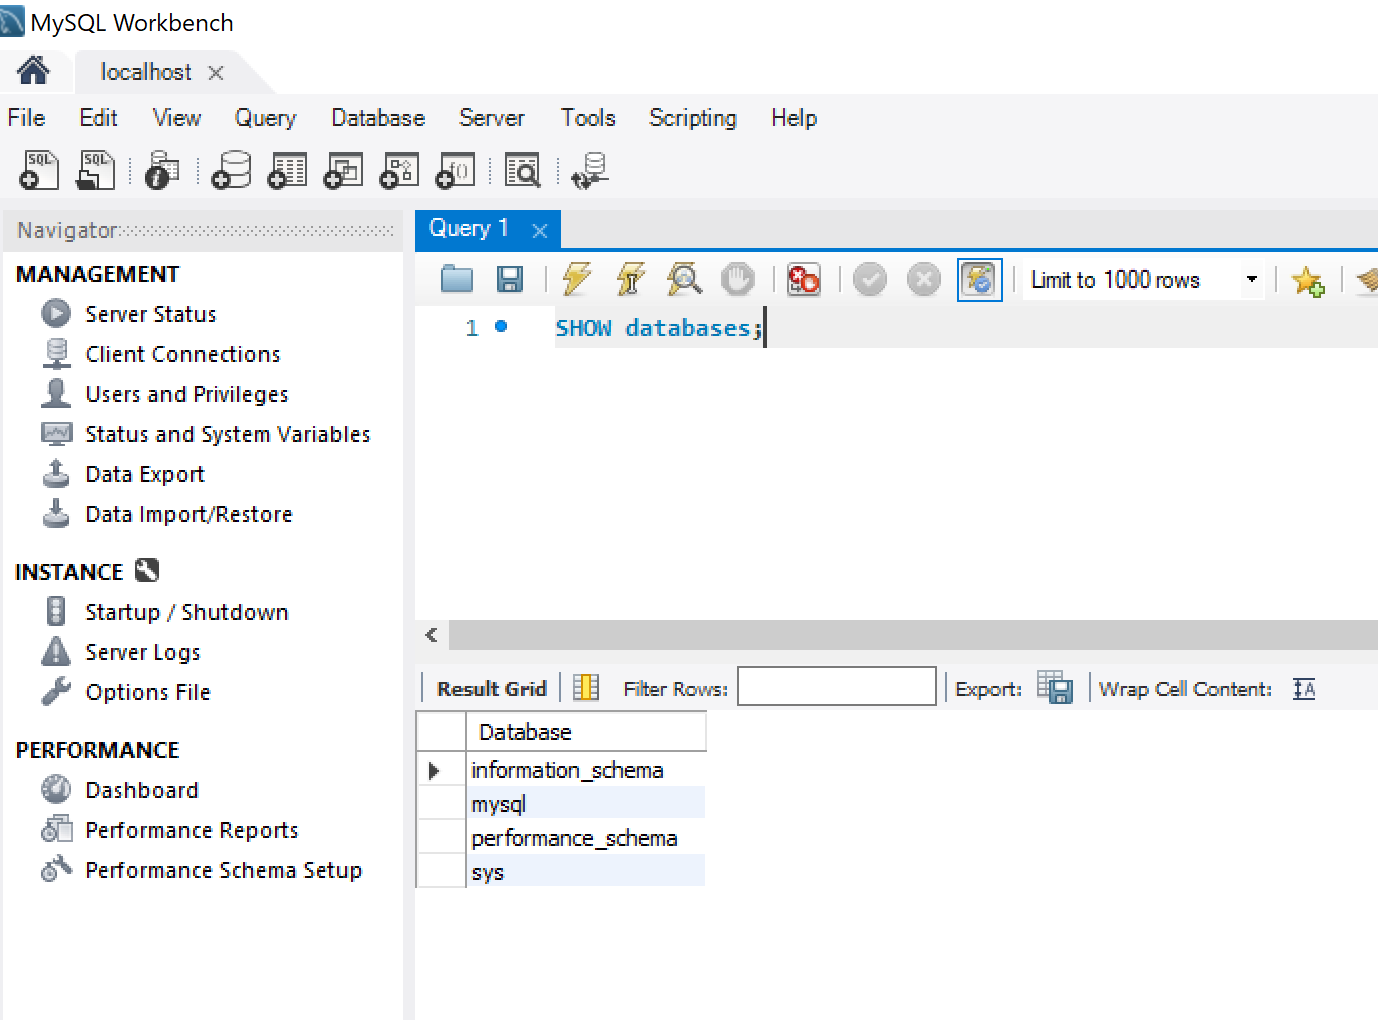Screen dimensions: 1378x1020
Task: Open Data Export
Action: (x=145, y=474)
